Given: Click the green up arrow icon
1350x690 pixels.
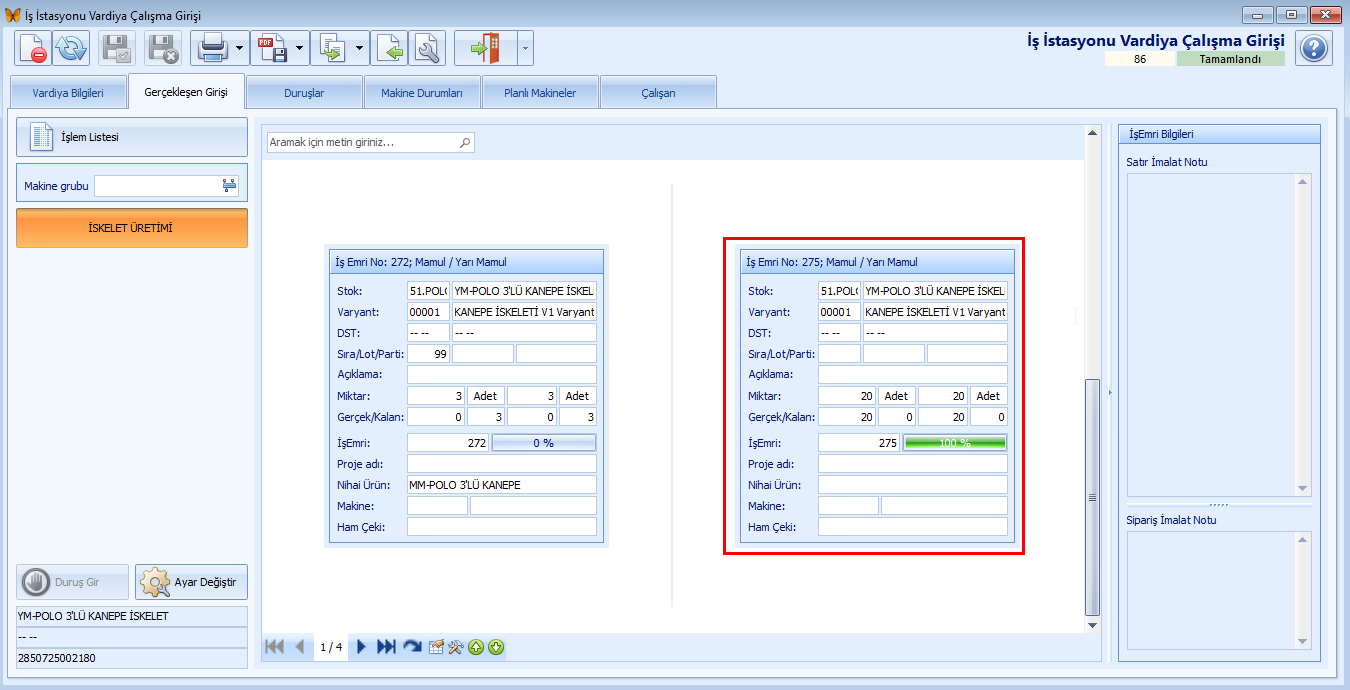Looking at the screenshot, I should point(476,647).
